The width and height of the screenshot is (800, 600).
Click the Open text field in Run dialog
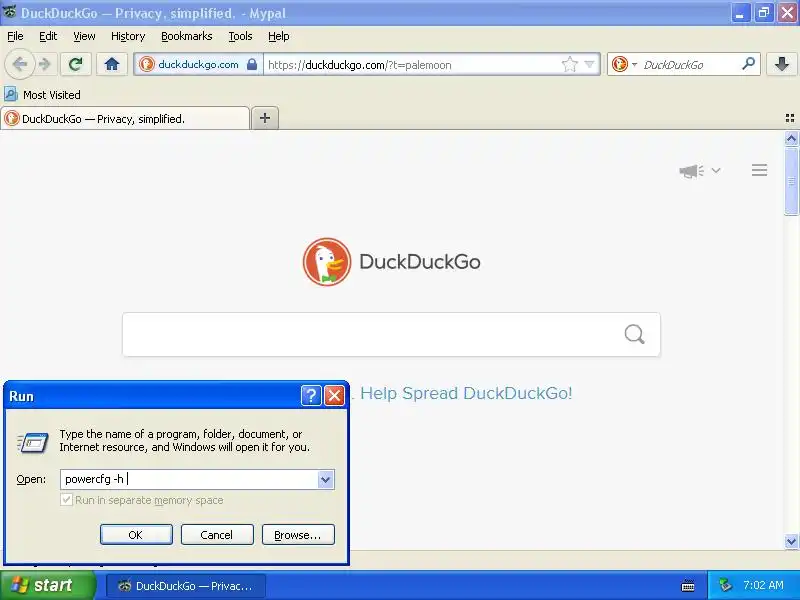click(189, 479)
